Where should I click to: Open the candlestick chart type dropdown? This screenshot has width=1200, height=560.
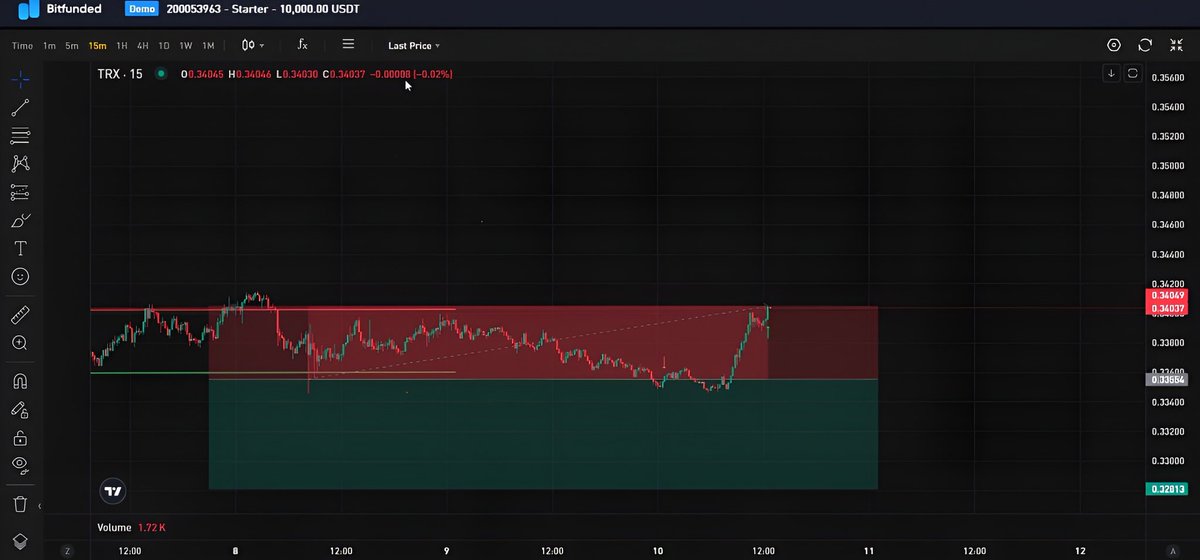coord(253,46)
